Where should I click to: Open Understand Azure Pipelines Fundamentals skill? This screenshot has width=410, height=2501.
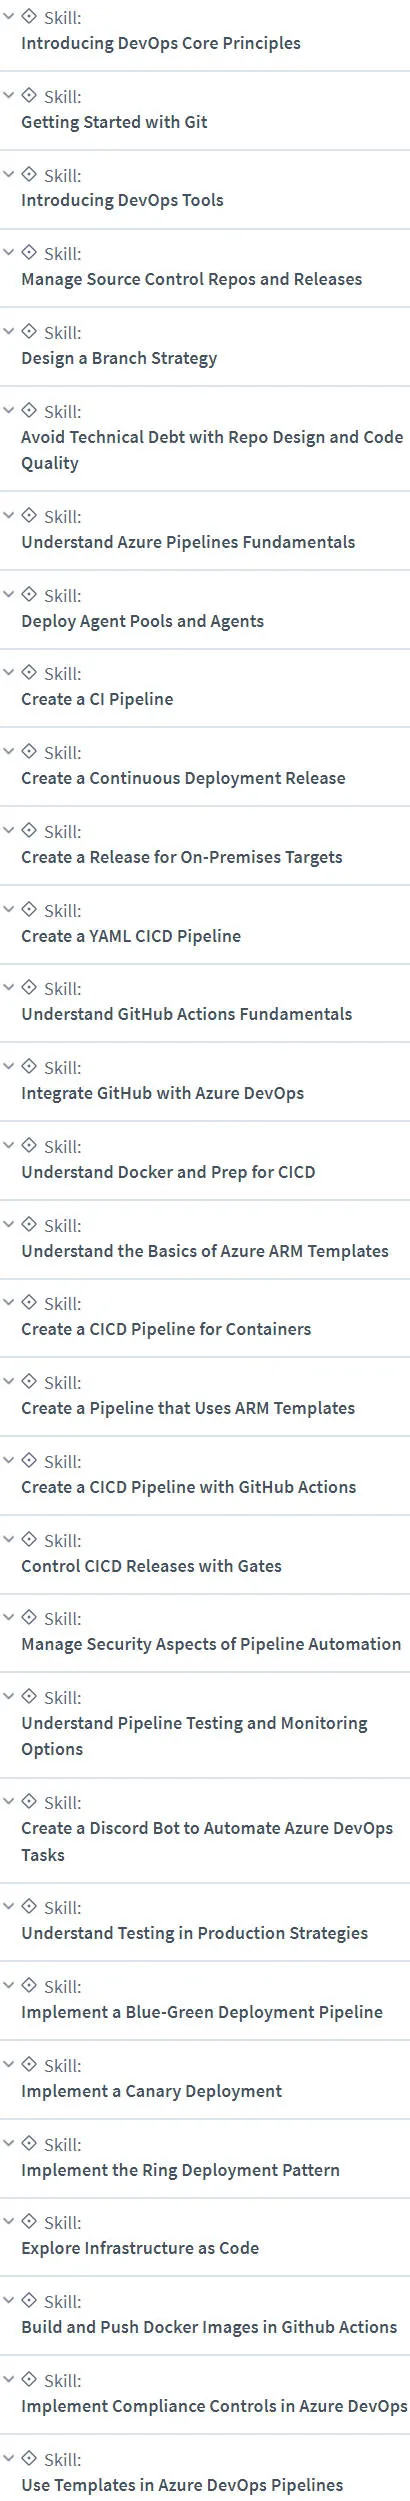coord(188,542)
